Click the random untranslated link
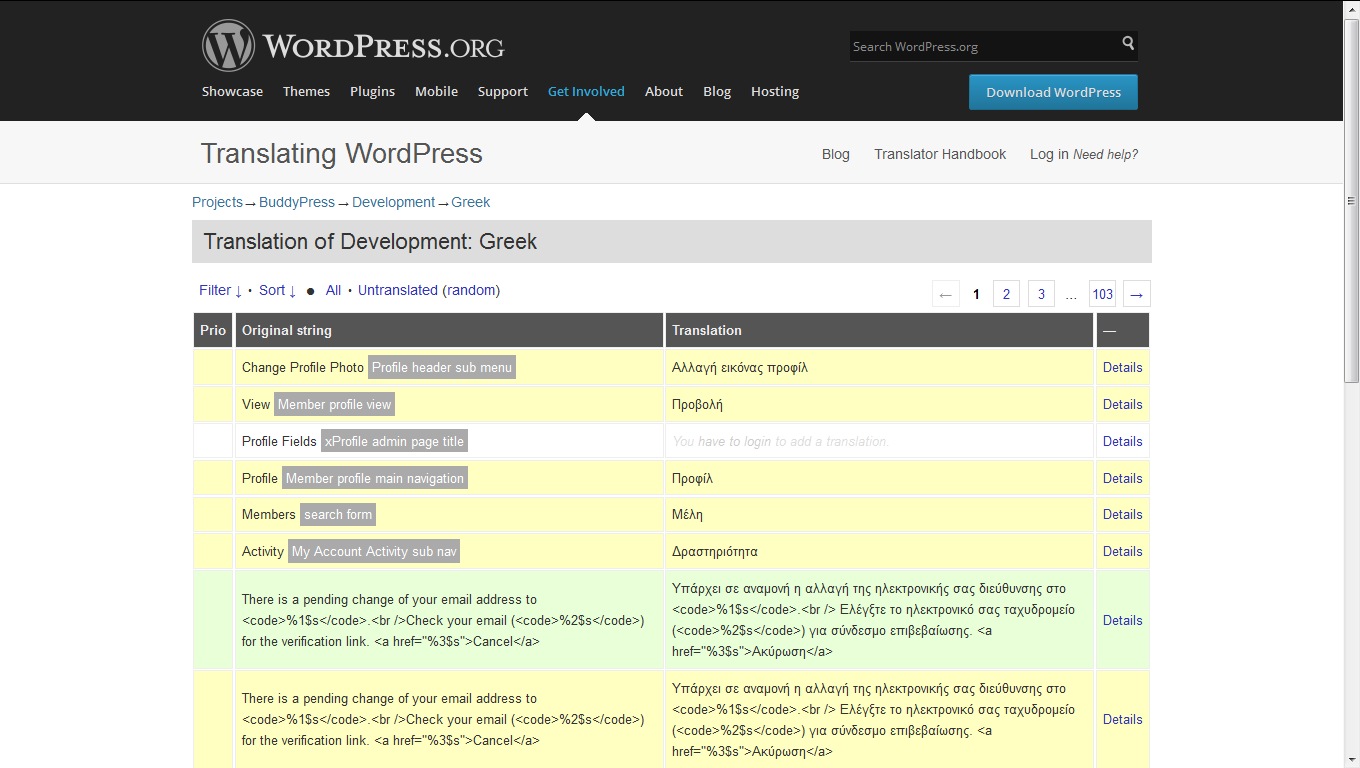1360x768 pixels. click(471, 290)
